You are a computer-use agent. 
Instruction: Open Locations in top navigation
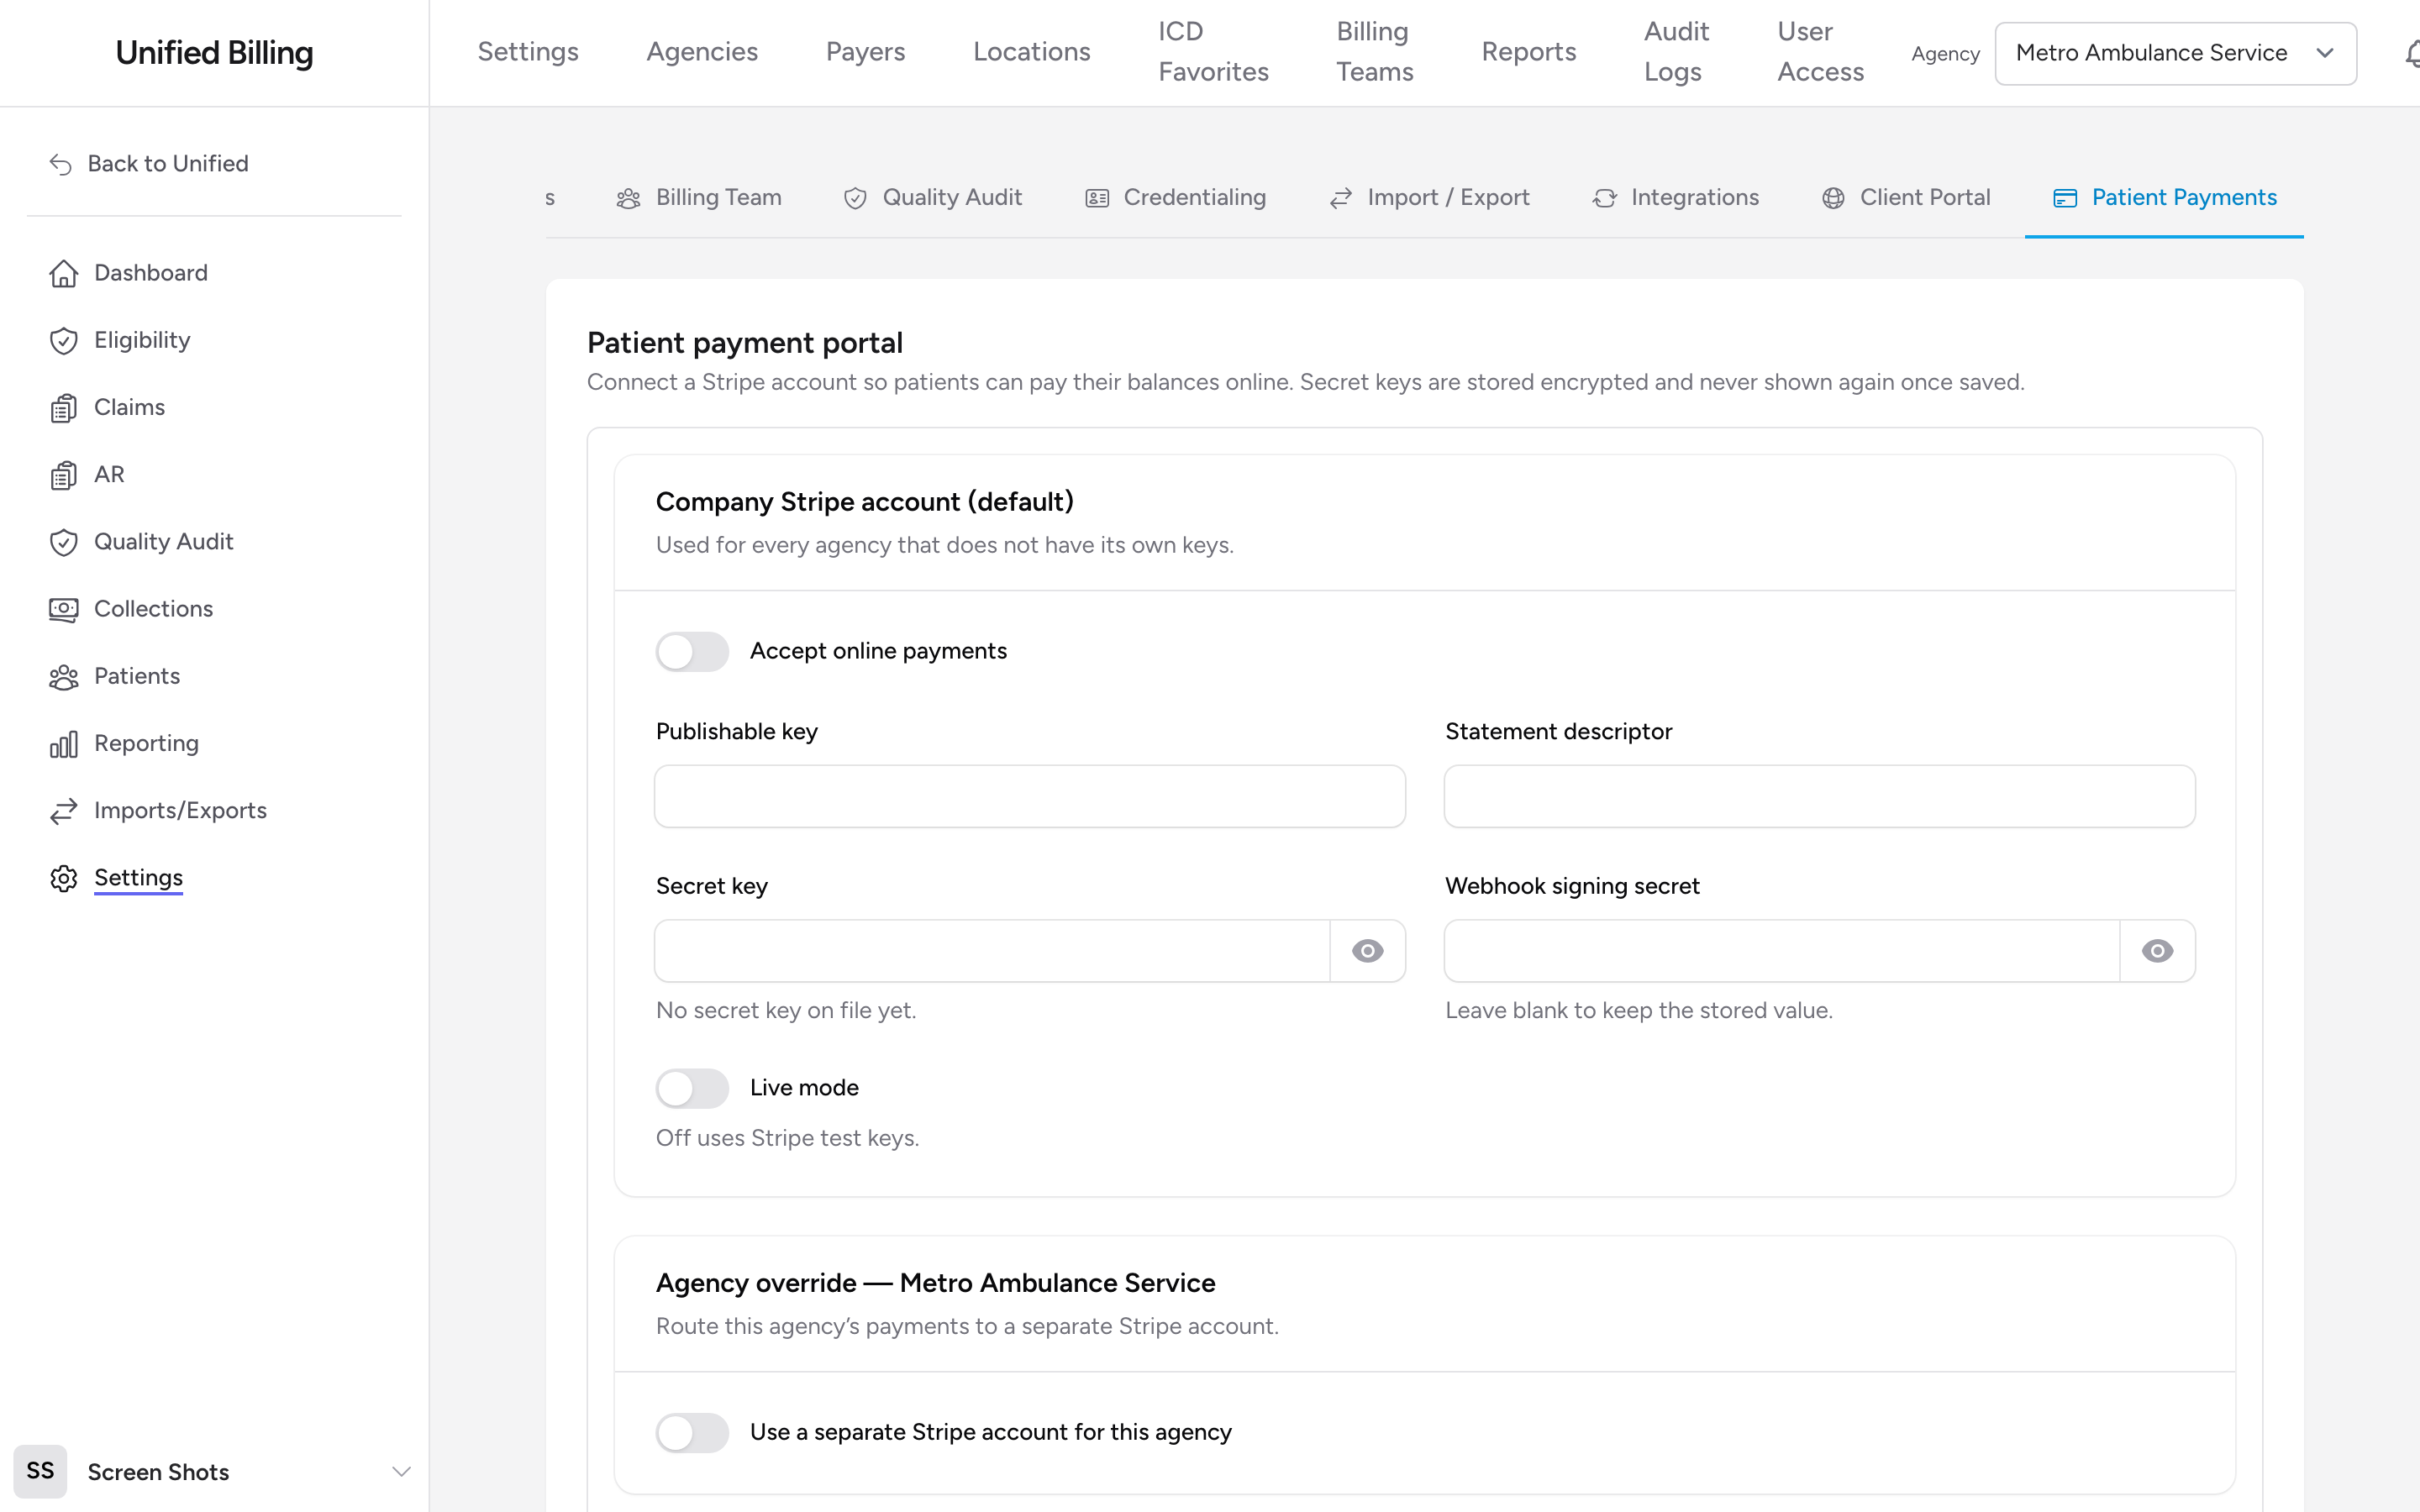point(1031,52)
